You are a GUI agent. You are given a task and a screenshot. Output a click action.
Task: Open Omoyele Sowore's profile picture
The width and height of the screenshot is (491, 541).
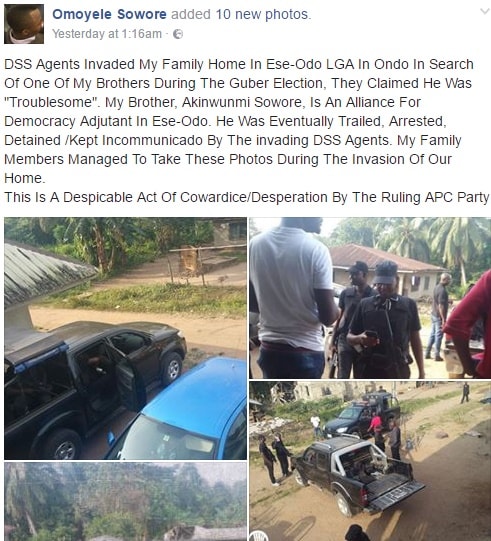tap(24, 24)
